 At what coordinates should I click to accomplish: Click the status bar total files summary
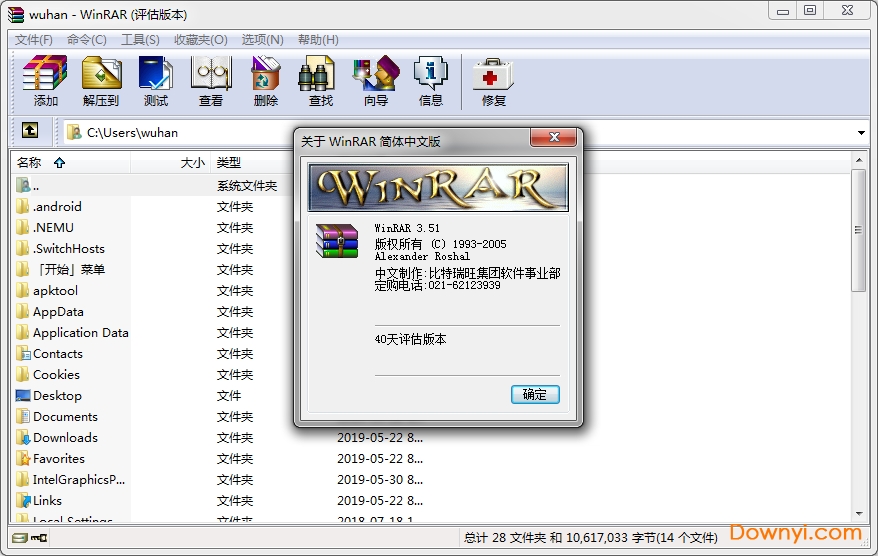click(591, 538)
